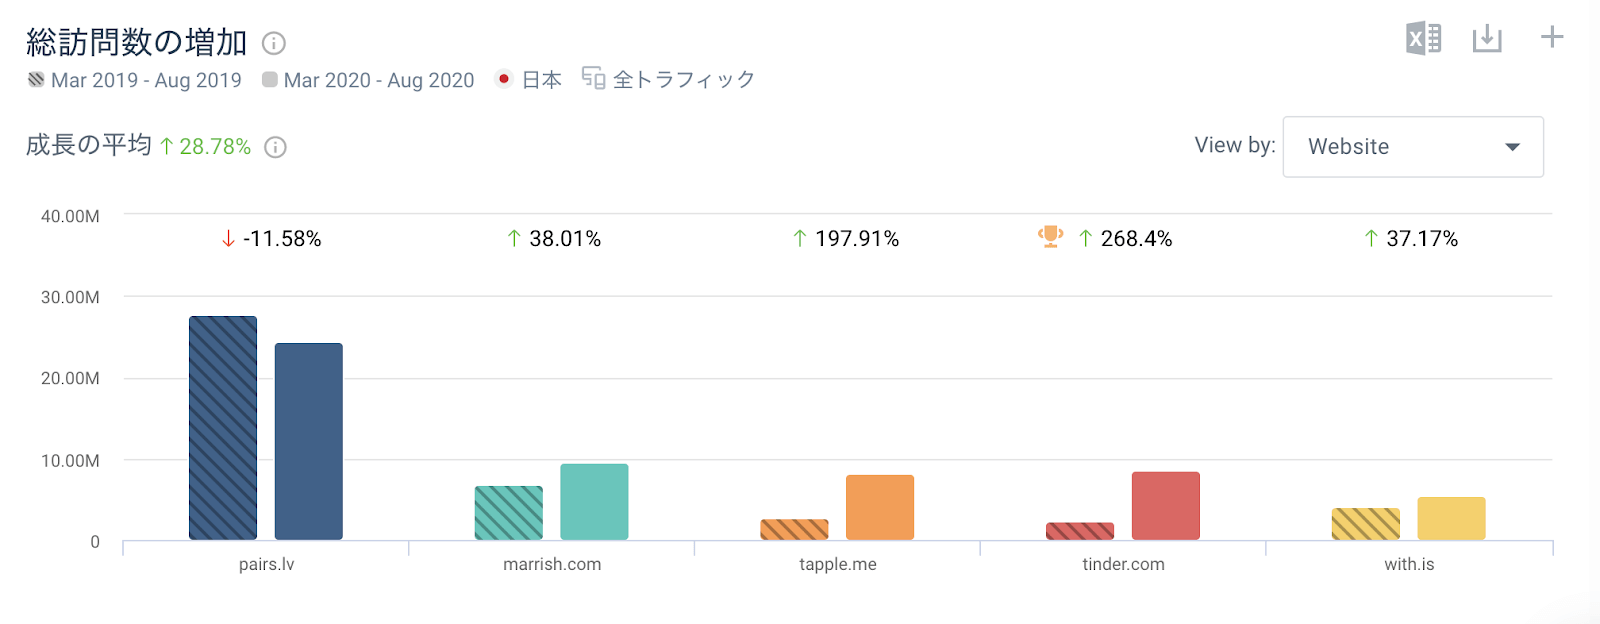Click the trophy icon above tinder.com
1600x624 pixels.
(x=1050, y=237)
